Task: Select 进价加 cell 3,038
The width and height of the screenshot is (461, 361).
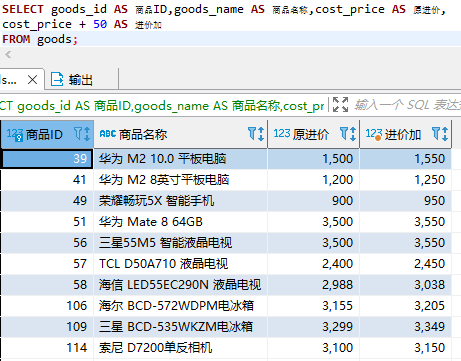Action: [x=405, y=285]
